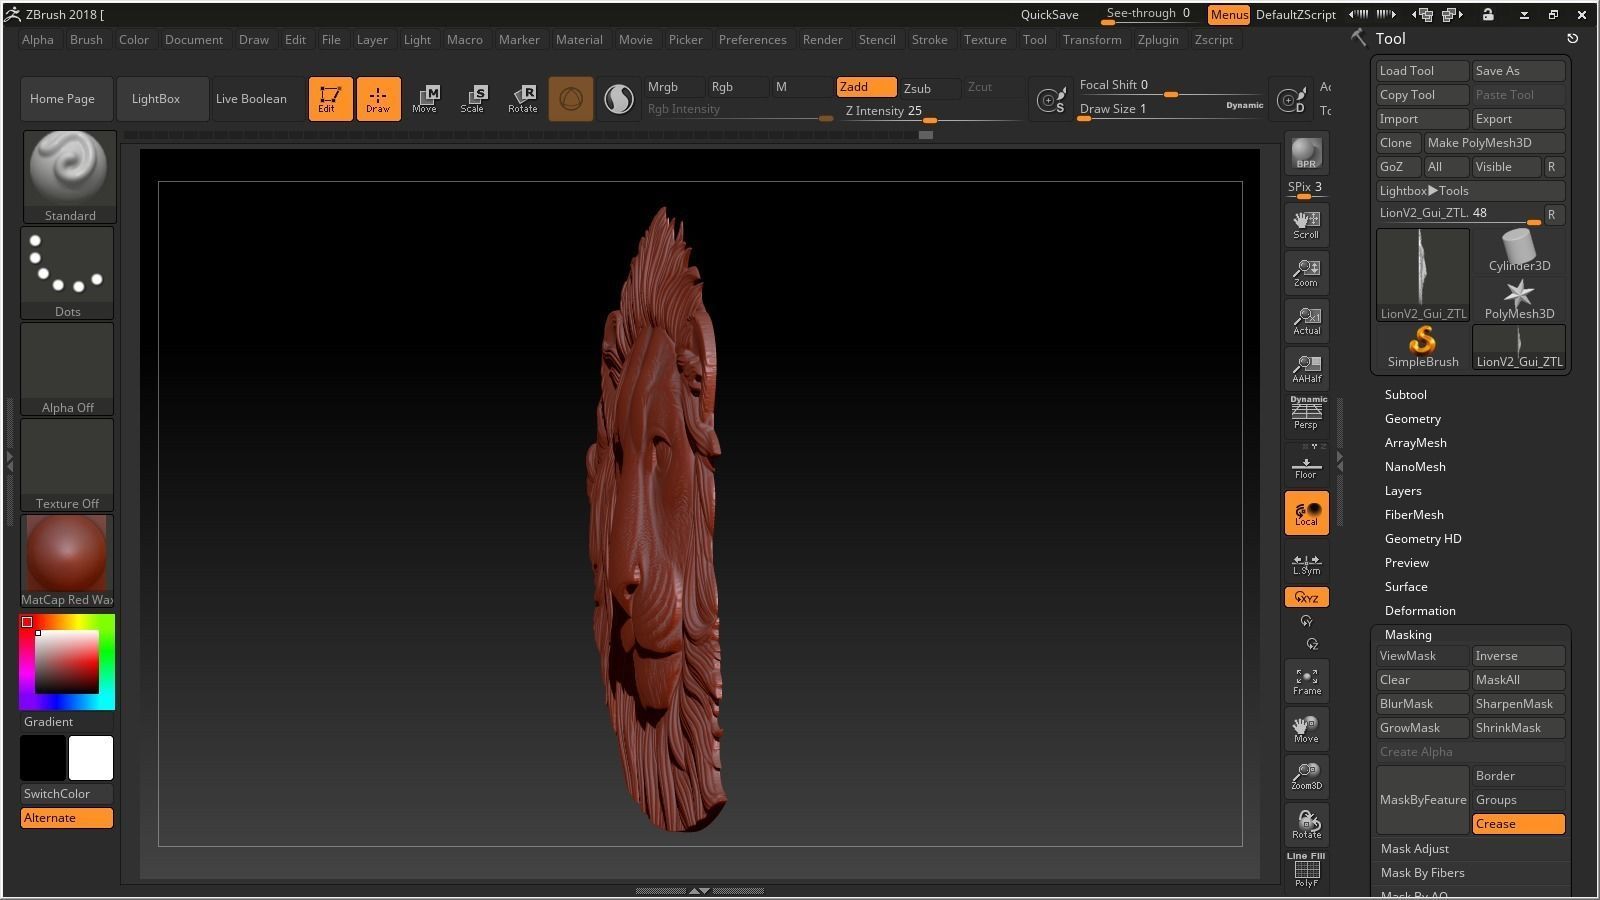Click Make PolyMesh3D button
The width and height of the screenshot is (1600, 900).
pyautogui.click(x=1494, y=143)
